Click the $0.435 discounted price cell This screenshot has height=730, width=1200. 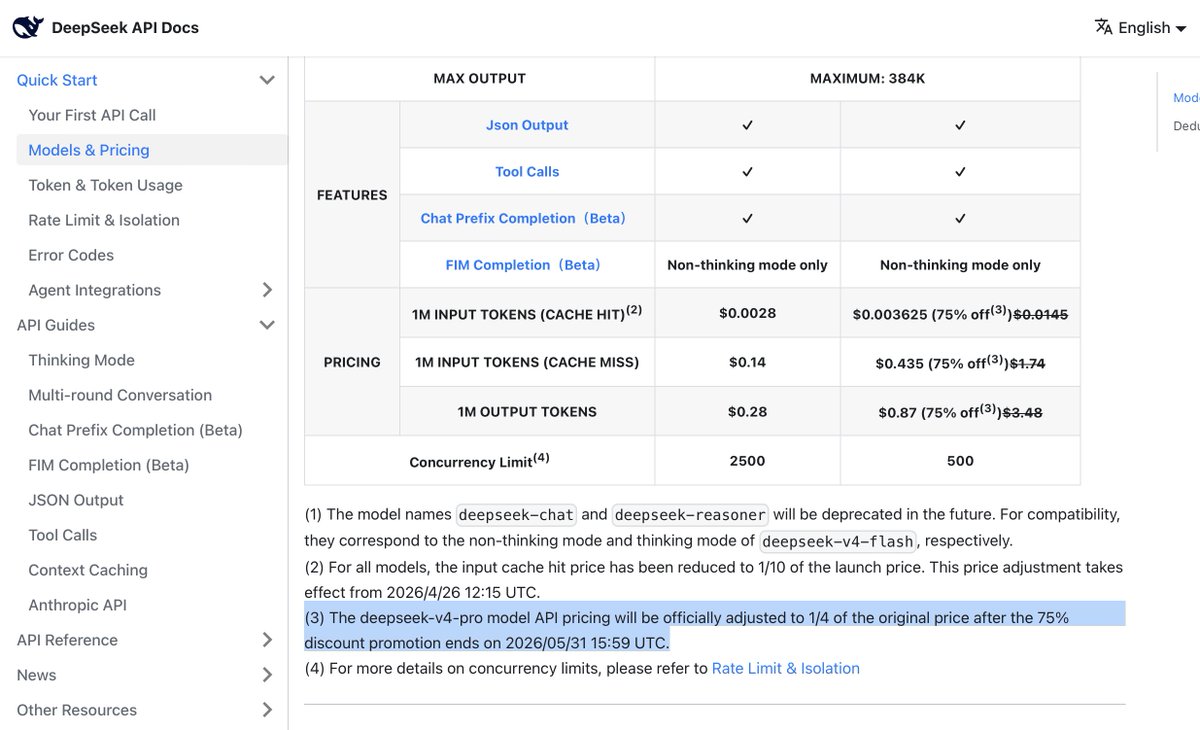tap(960, 362)
